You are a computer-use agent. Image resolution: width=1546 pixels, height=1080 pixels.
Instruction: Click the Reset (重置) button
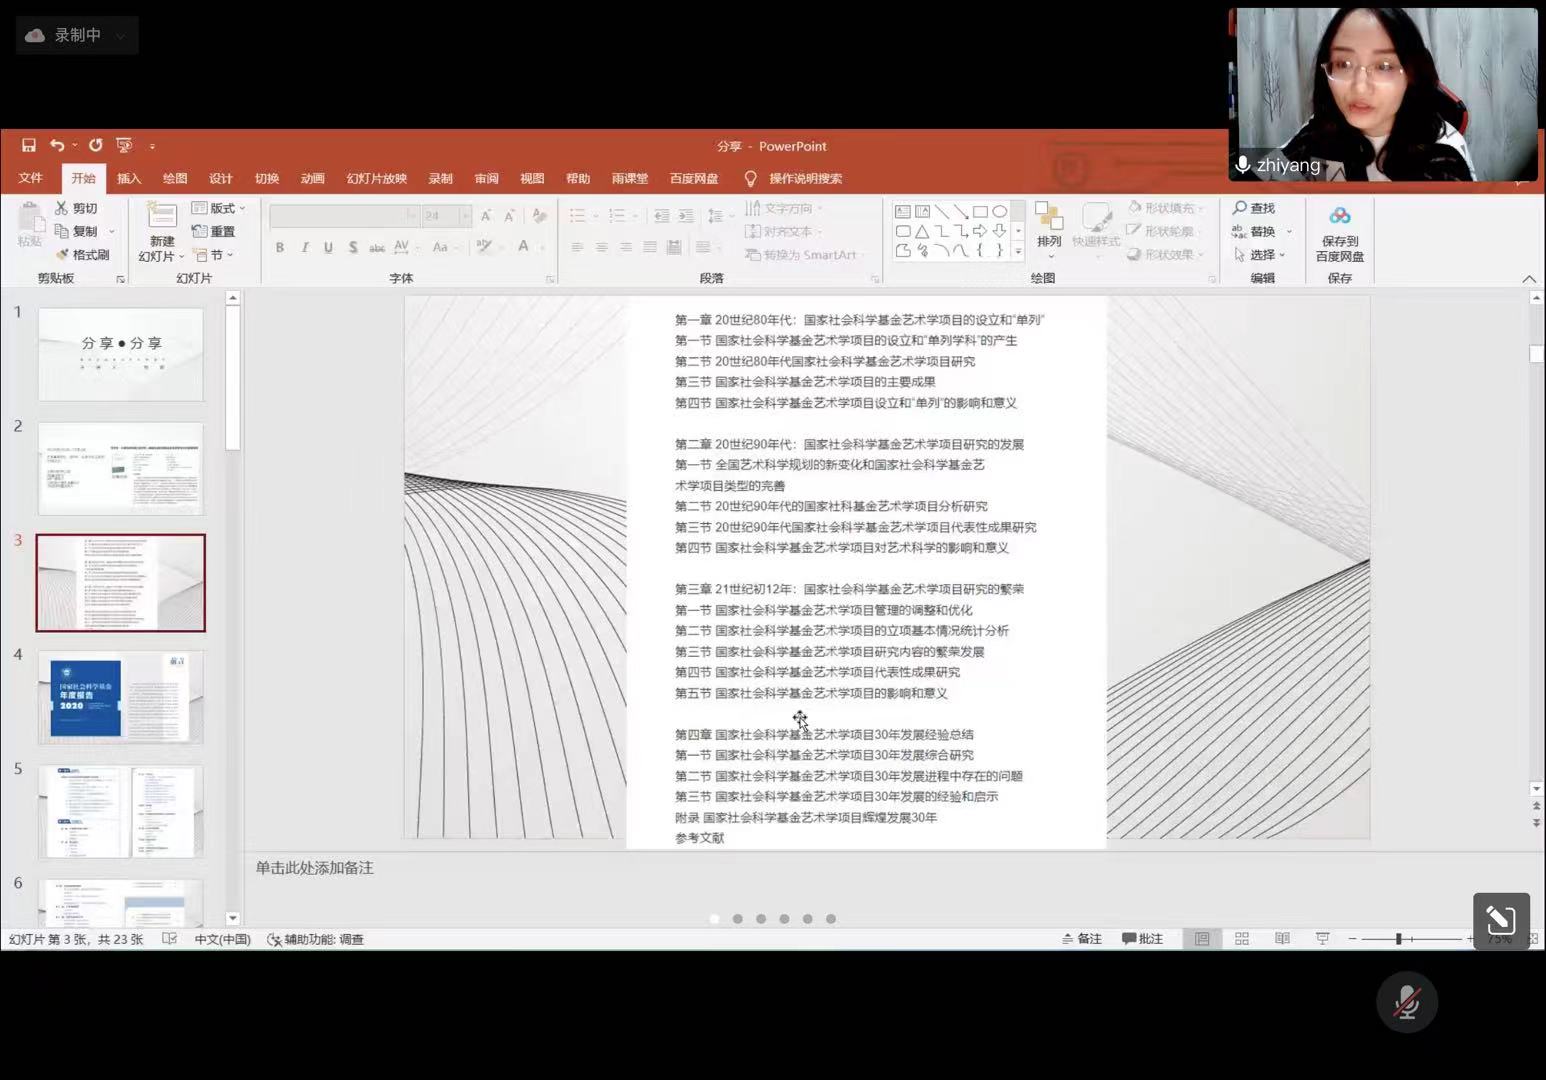tap(213, 231)
